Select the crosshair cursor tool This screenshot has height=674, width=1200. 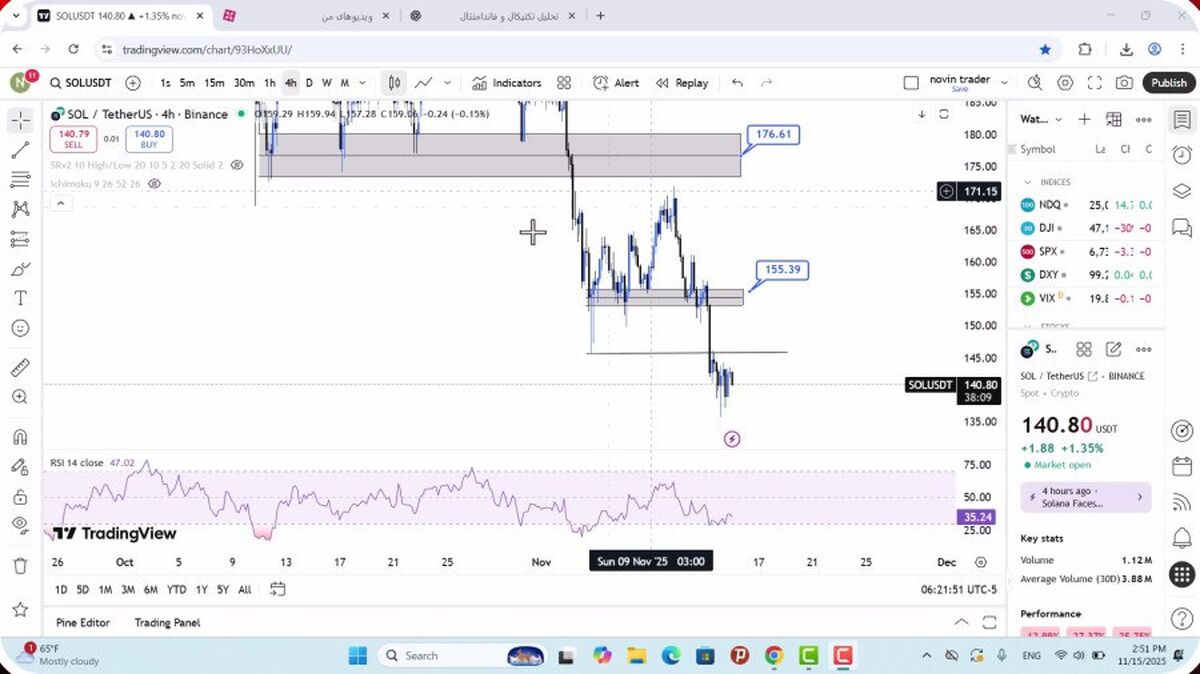(20, 121)
